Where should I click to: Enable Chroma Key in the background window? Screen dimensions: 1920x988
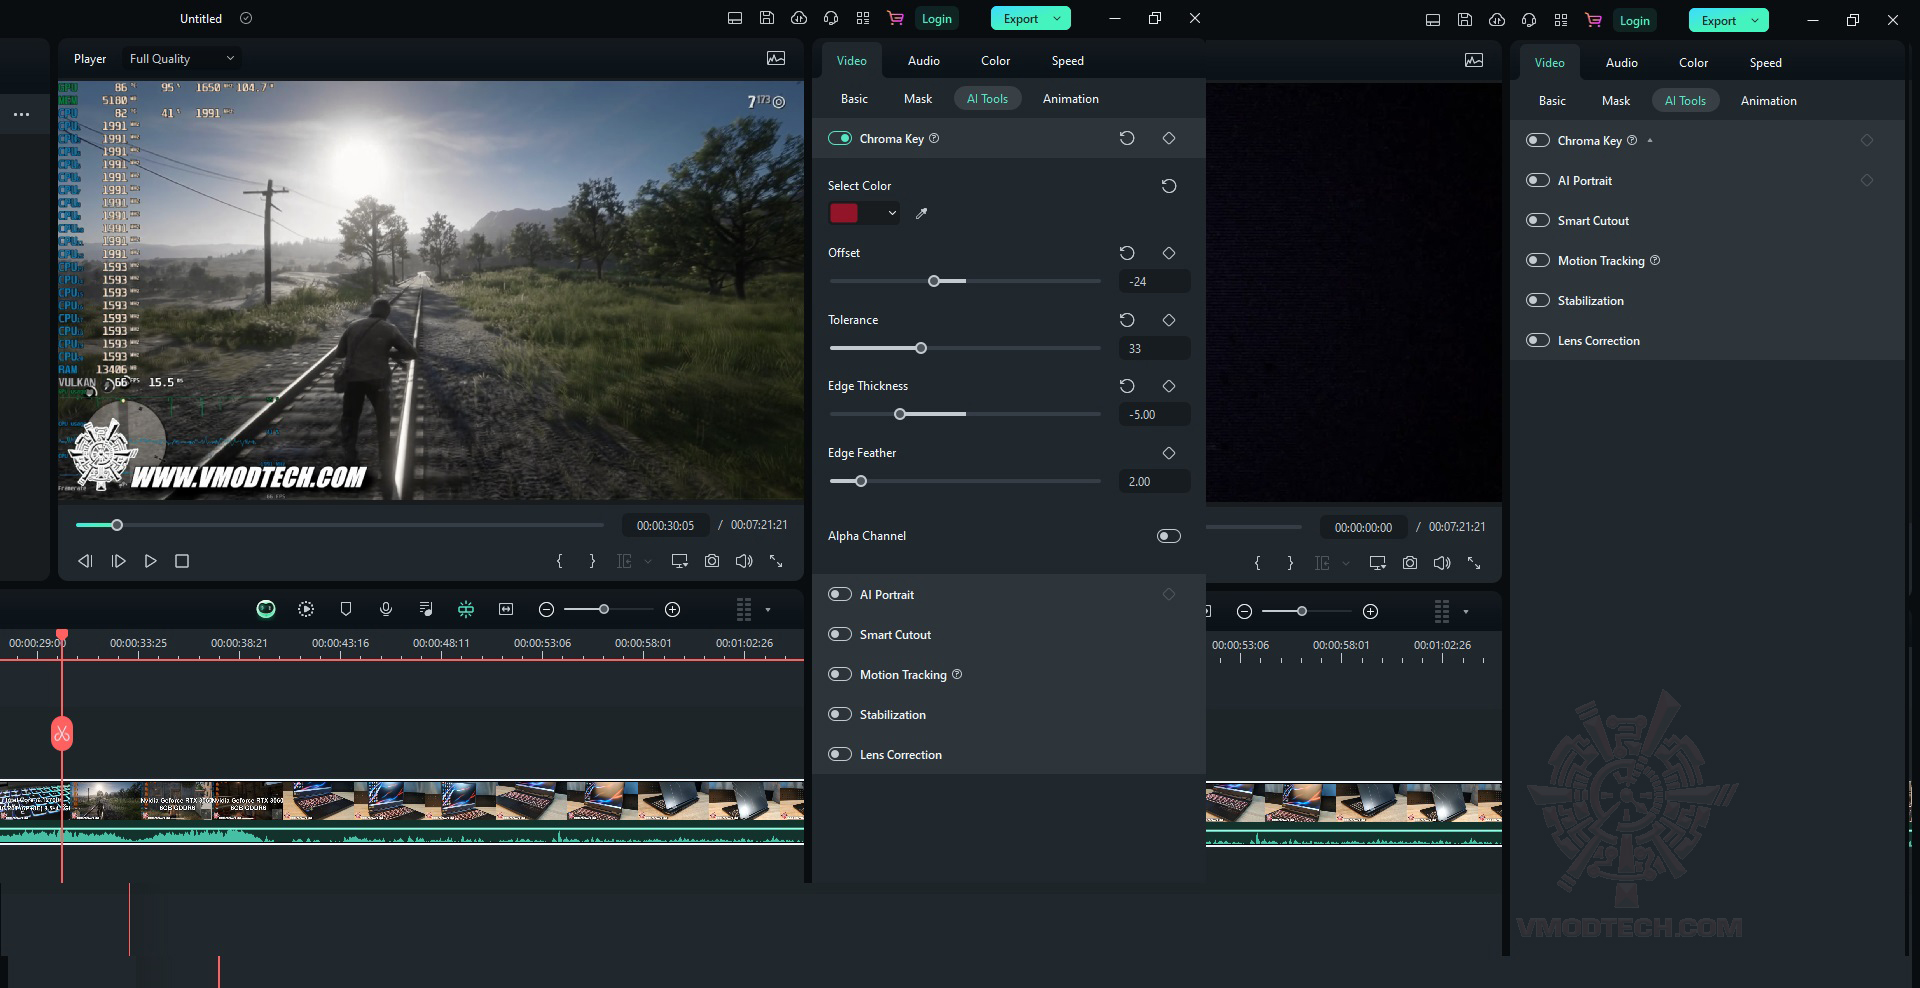coord(1538,140)
